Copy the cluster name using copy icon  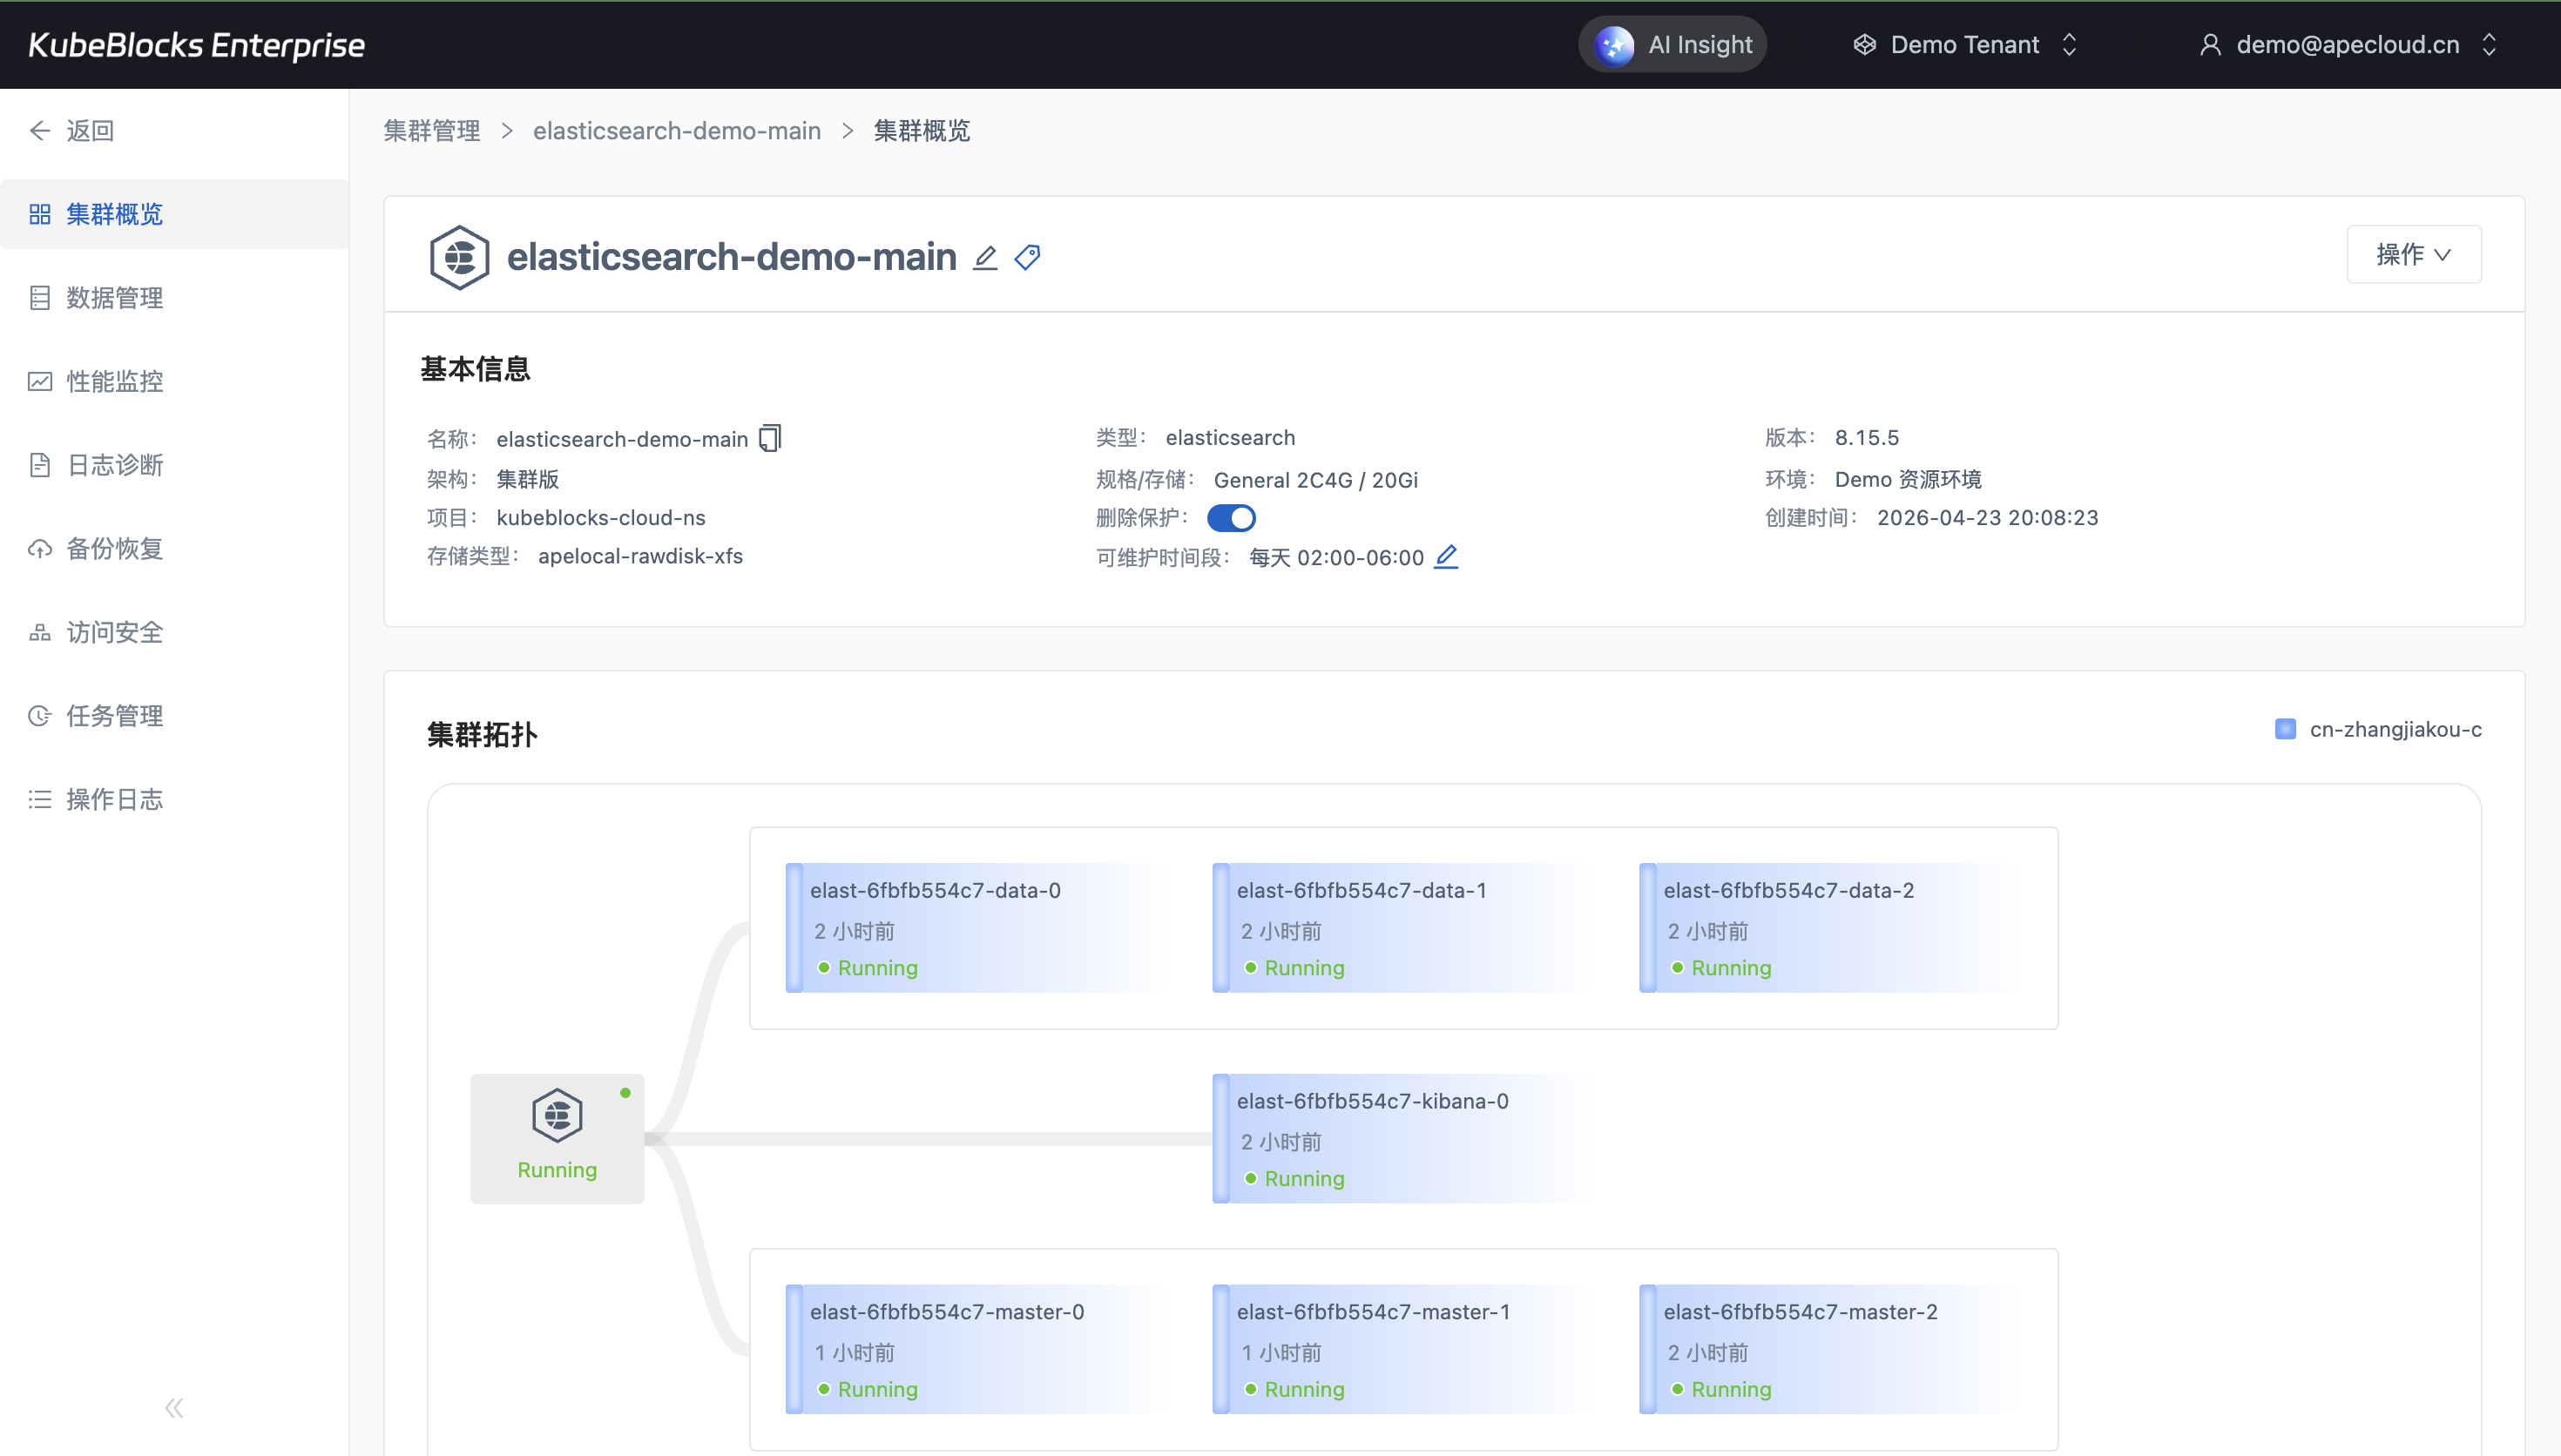[x=770, y=438]
